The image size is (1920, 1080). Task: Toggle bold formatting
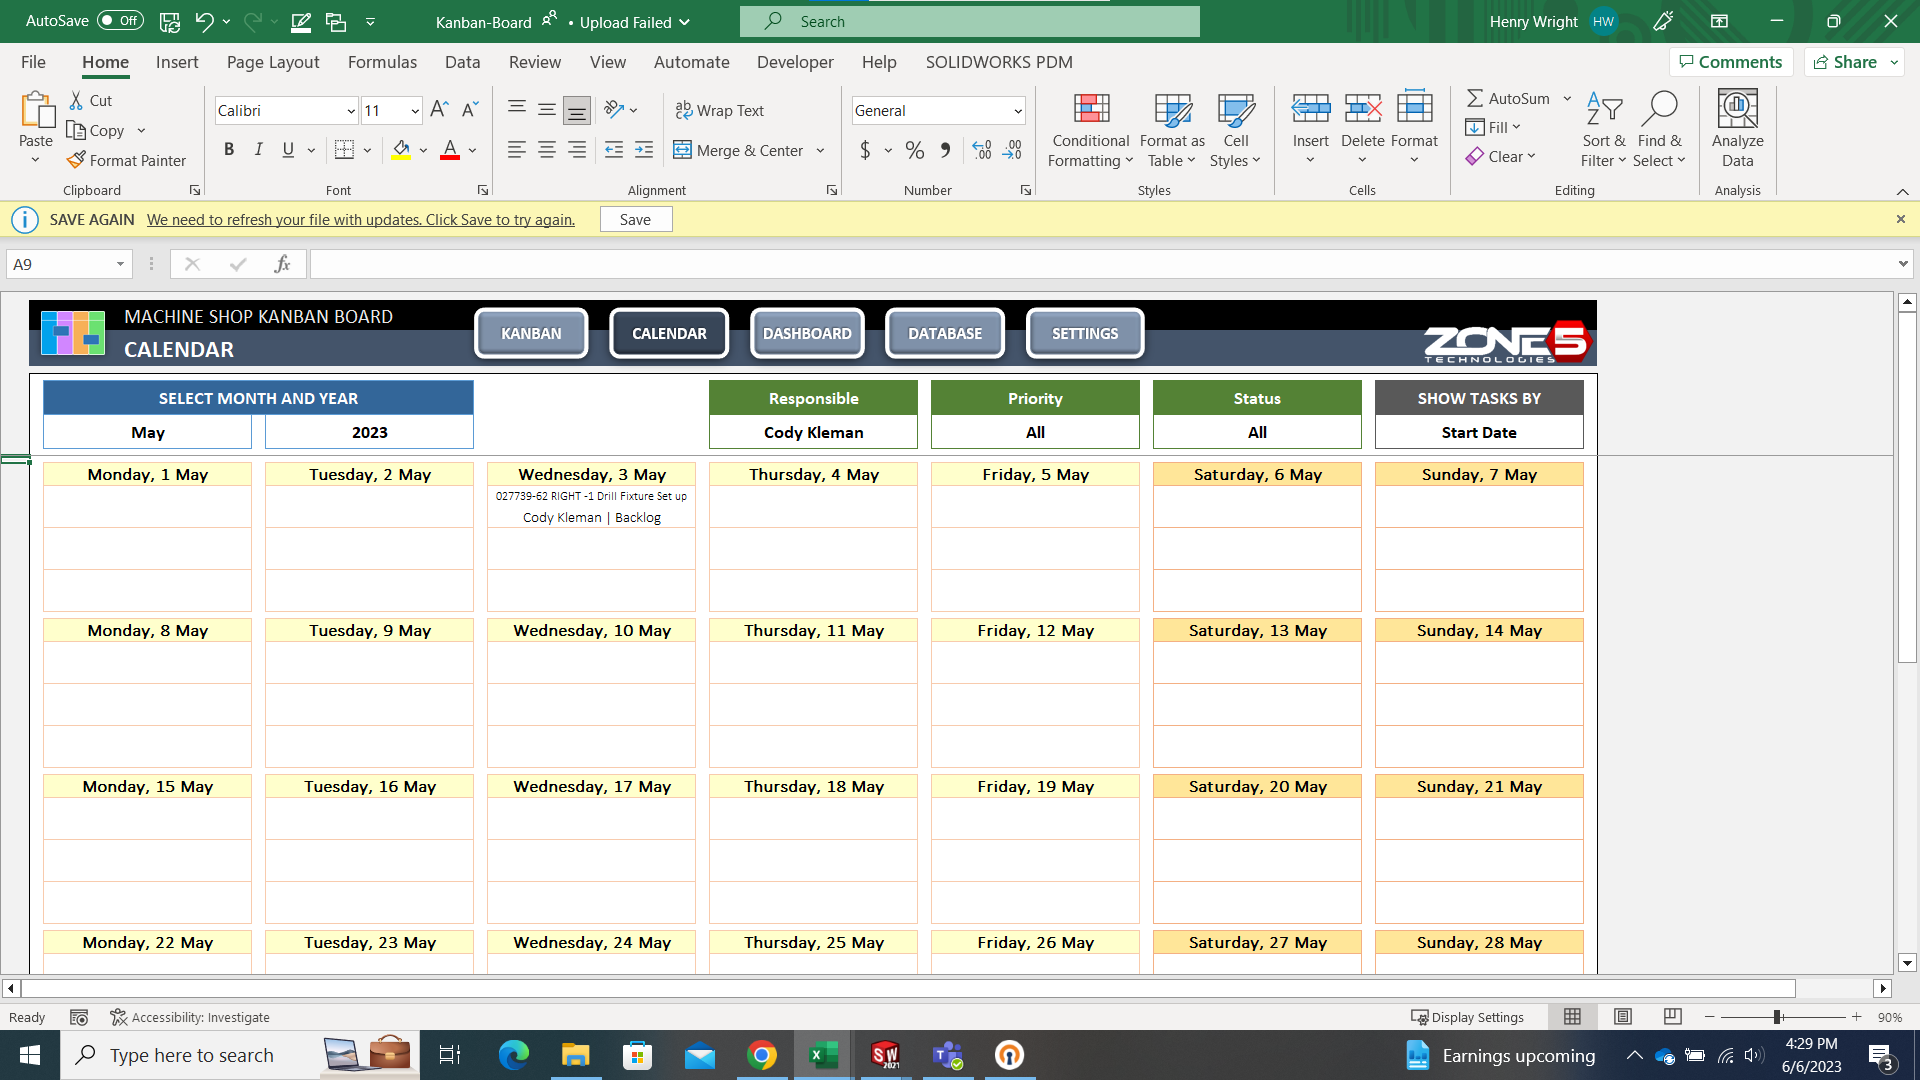tap(229, 149)
